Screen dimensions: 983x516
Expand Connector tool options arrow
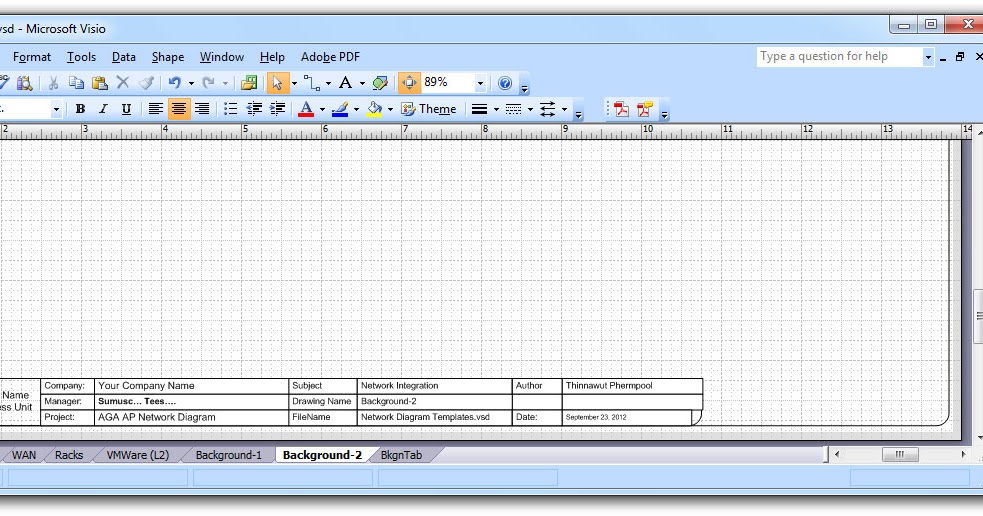point(329,83)
